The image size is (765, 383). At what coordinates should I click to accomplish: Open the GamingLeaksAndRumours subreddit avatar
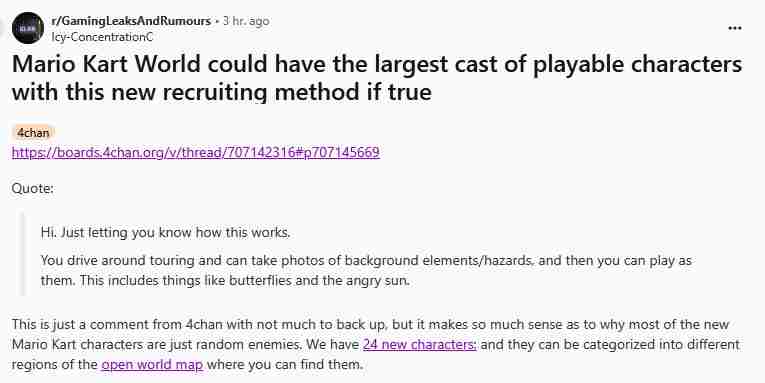tap(28, 28)
